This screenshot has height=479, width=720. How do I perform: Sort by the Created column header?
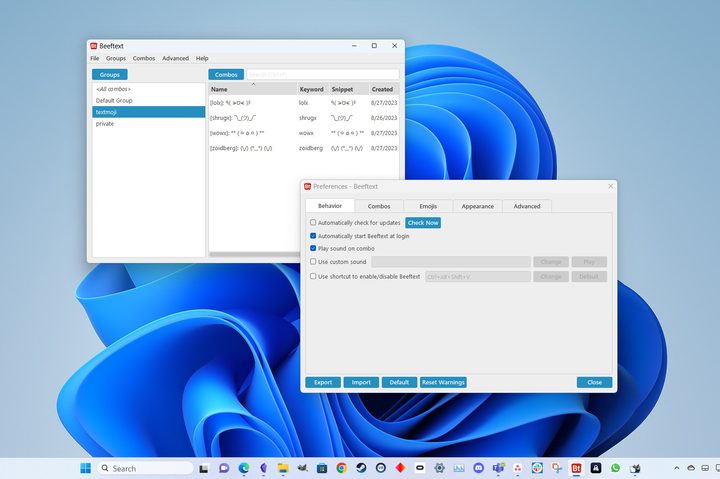tap(382, 89)
